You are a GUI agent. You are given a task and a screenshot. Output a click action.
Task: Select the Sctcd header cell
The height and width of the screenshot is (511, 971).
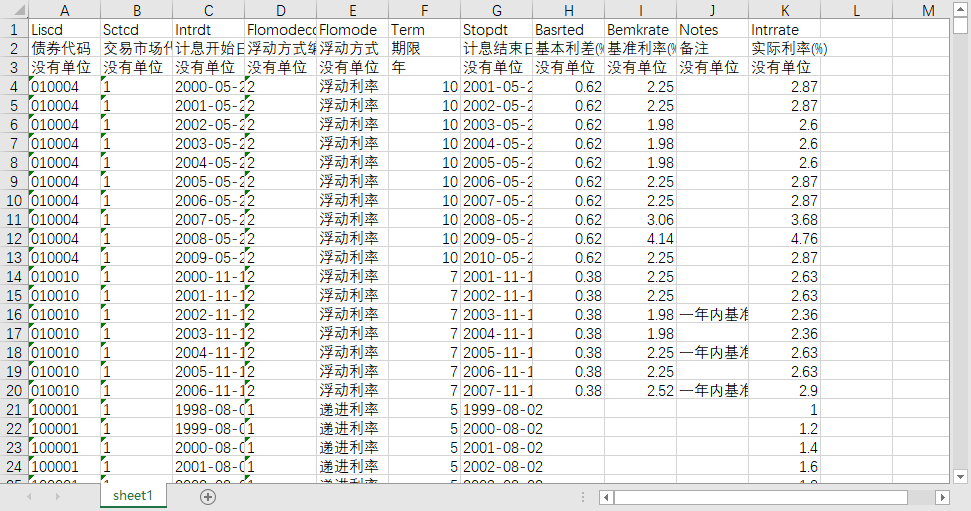pos(137,30)
